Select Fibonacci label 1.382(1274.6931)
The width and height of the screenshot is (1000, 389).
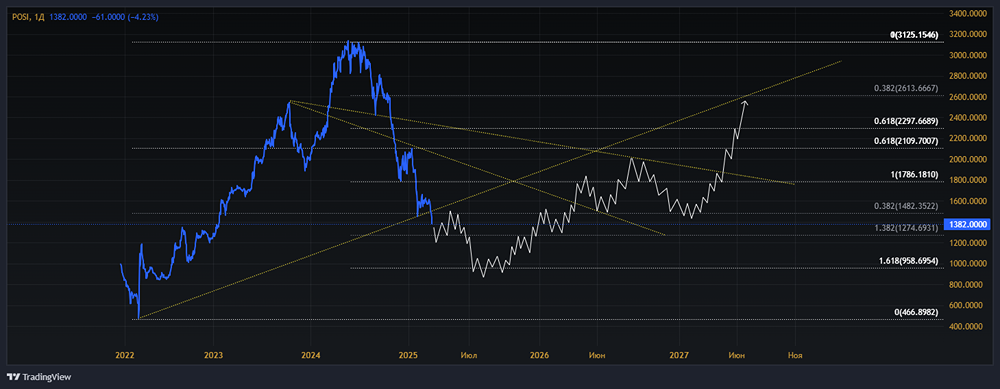pos(906,228)
